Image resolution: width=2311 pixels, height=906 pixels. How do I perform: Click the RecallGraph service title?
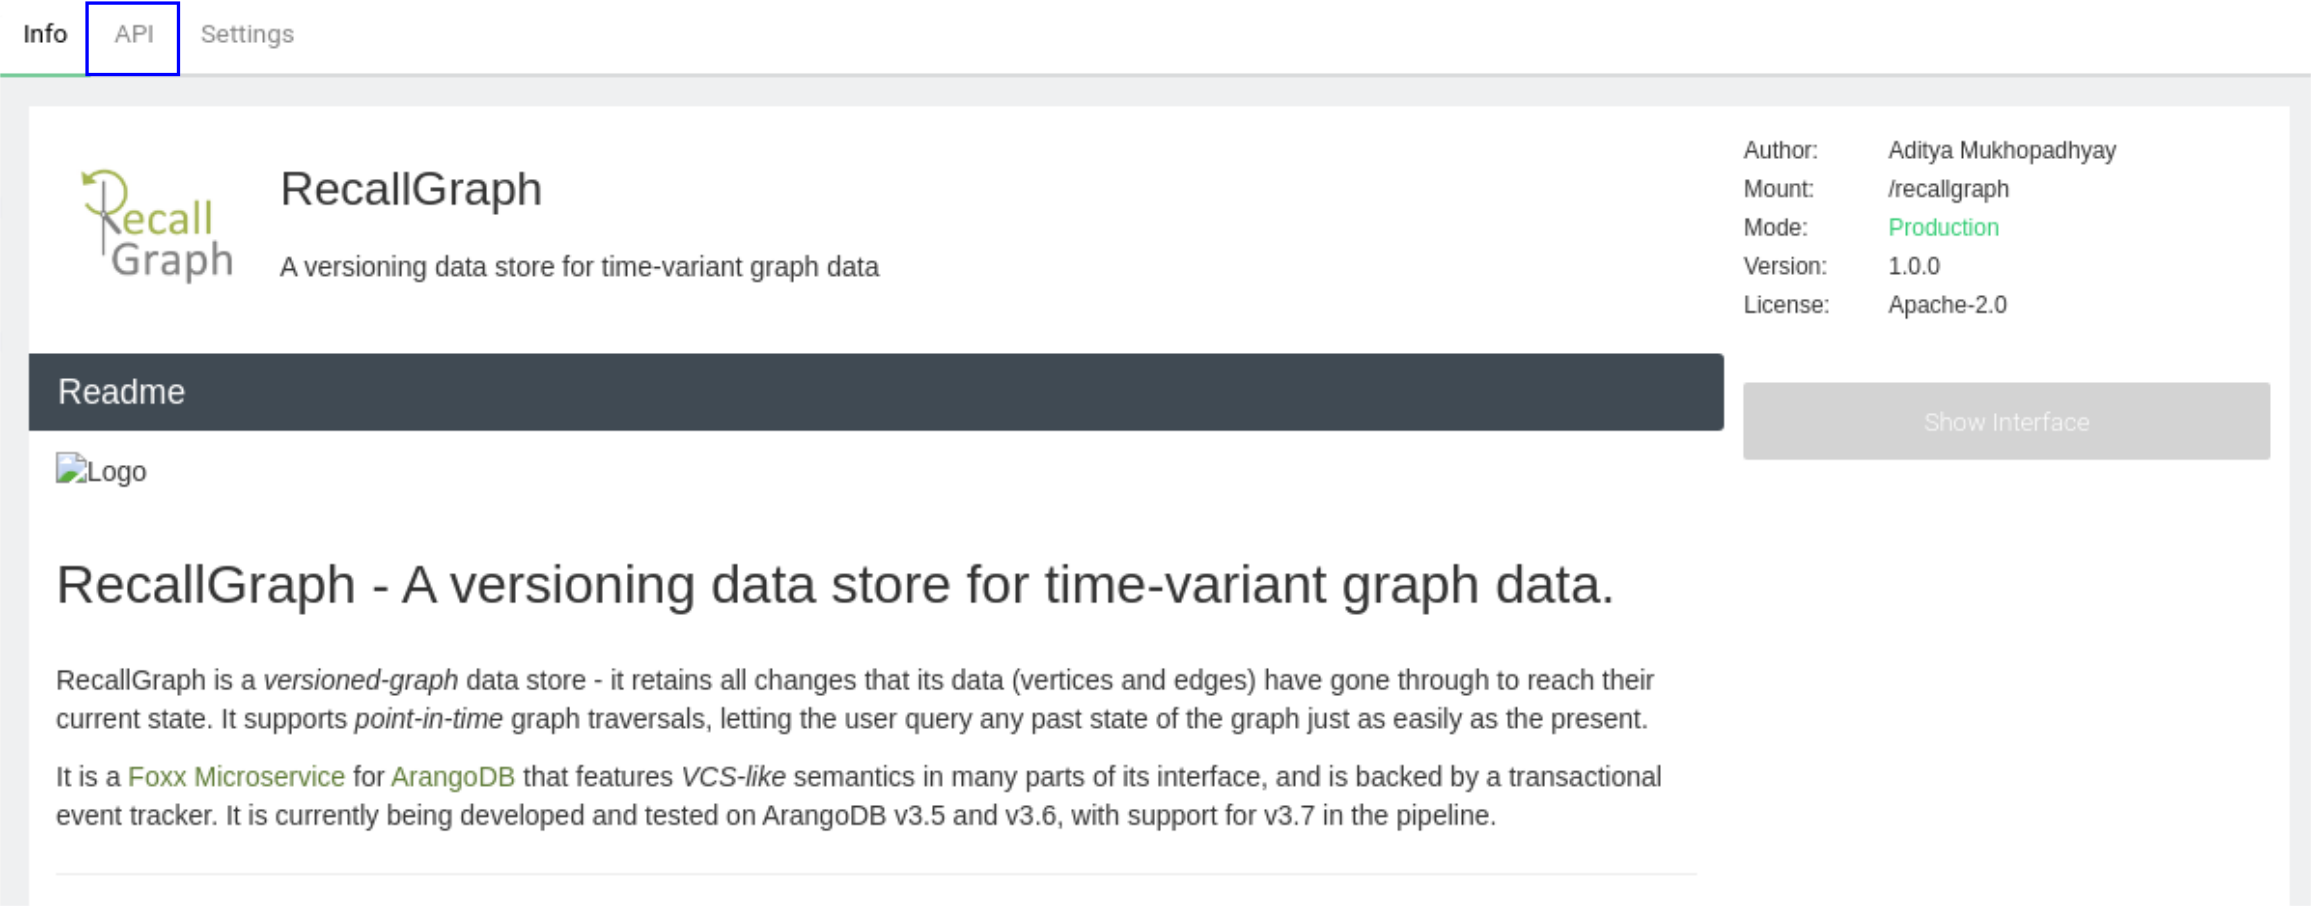(411, 189)
